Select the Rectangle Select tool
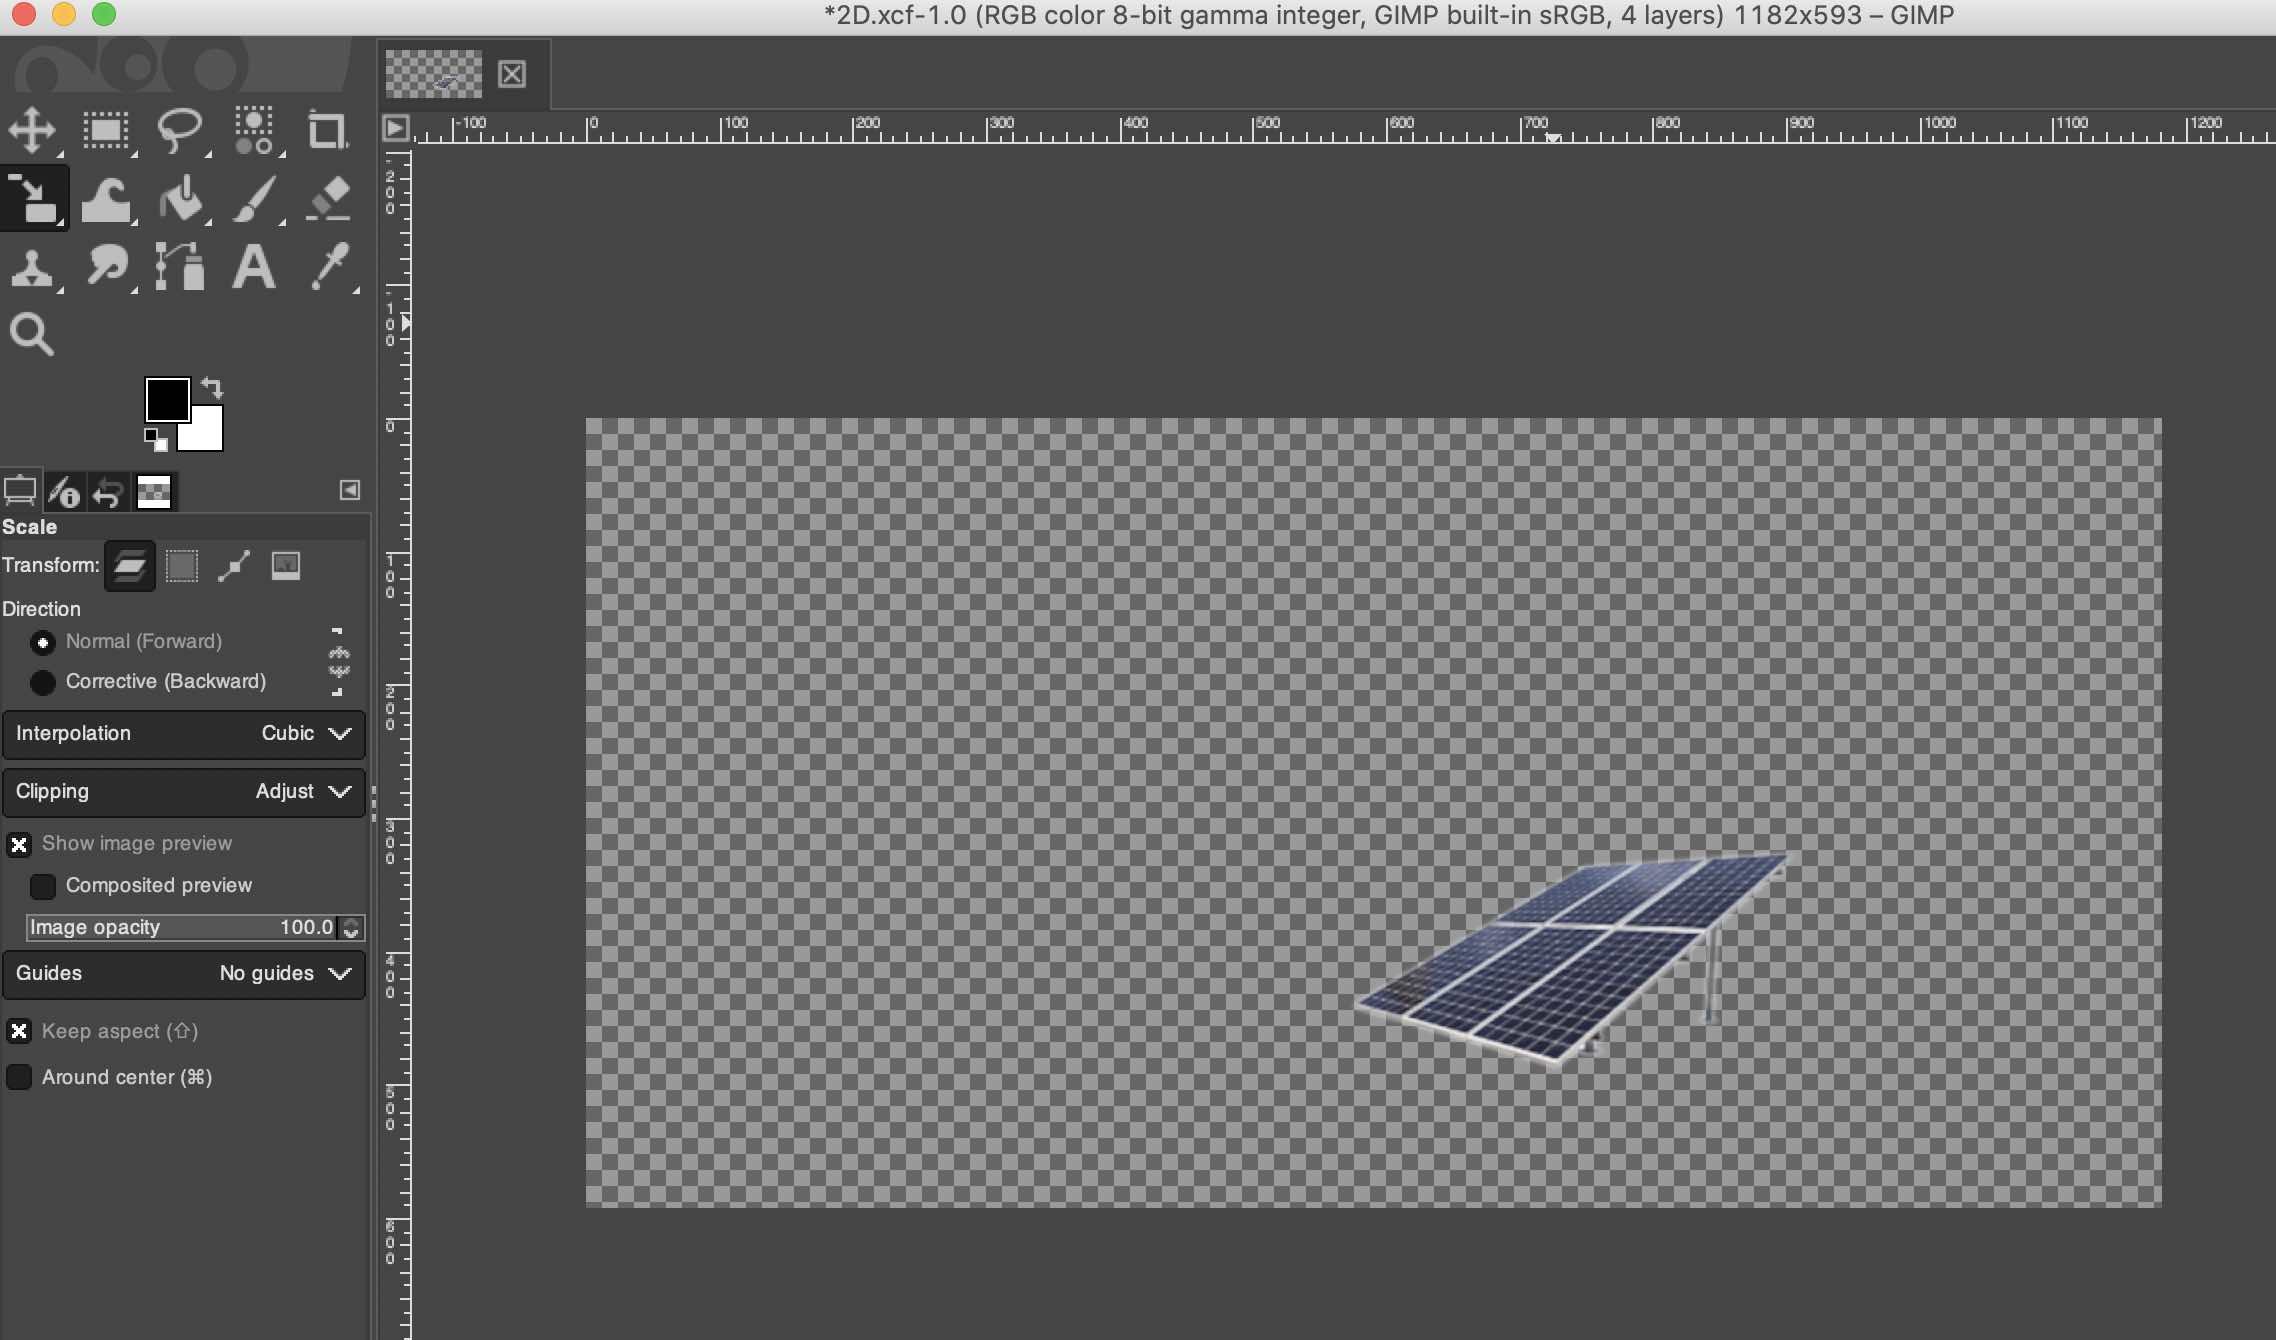Screen dimensions: 2276x1340 (x=106, y=130)
